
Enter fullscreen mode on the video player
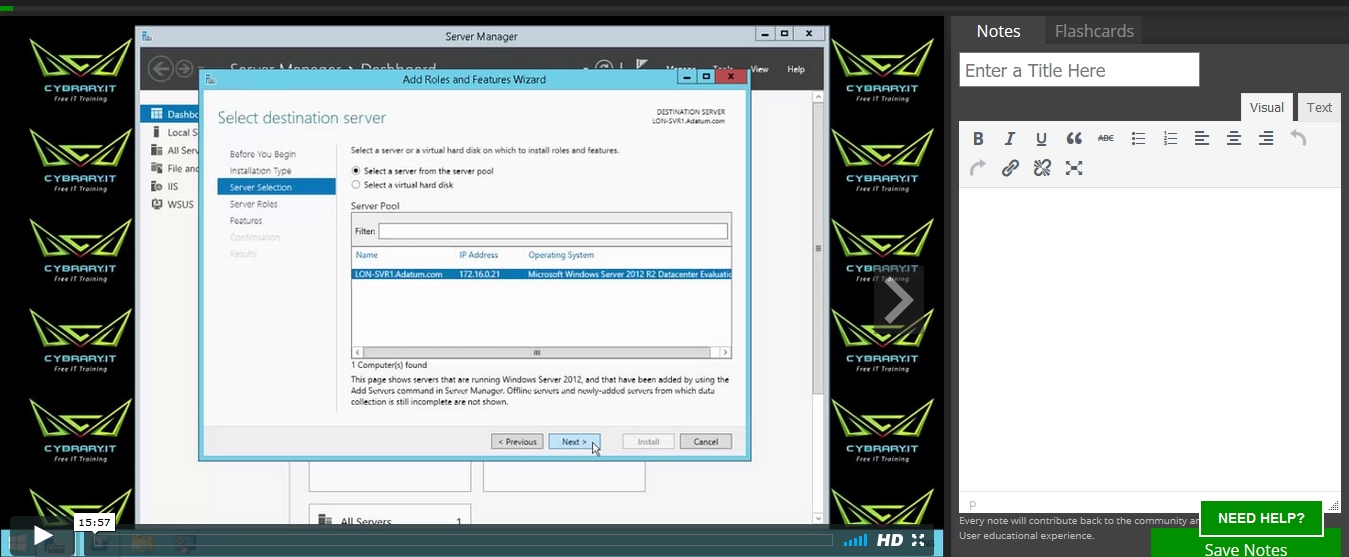click(x=918, y=540)
